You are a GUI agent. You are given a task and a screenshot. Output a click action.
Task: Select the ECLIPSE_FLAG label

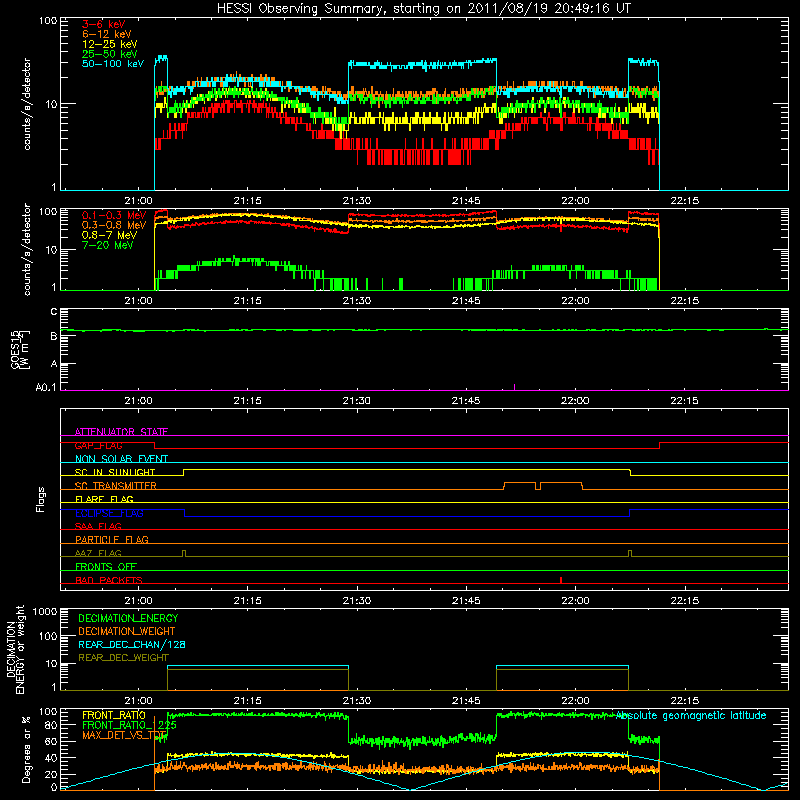(109, 513)
